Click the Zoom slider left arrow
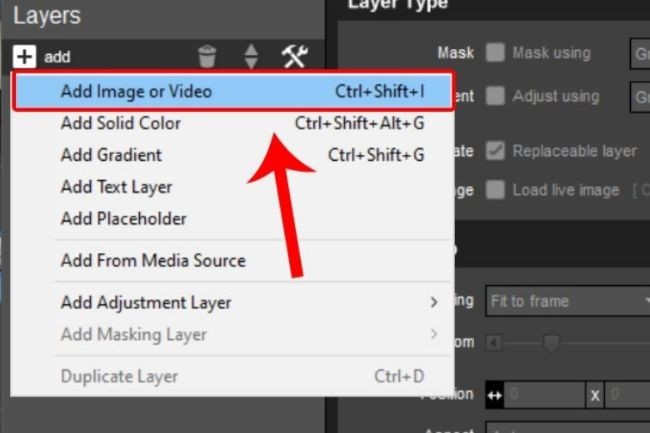Screen dimensions: 650x433 tap(494, 343)
